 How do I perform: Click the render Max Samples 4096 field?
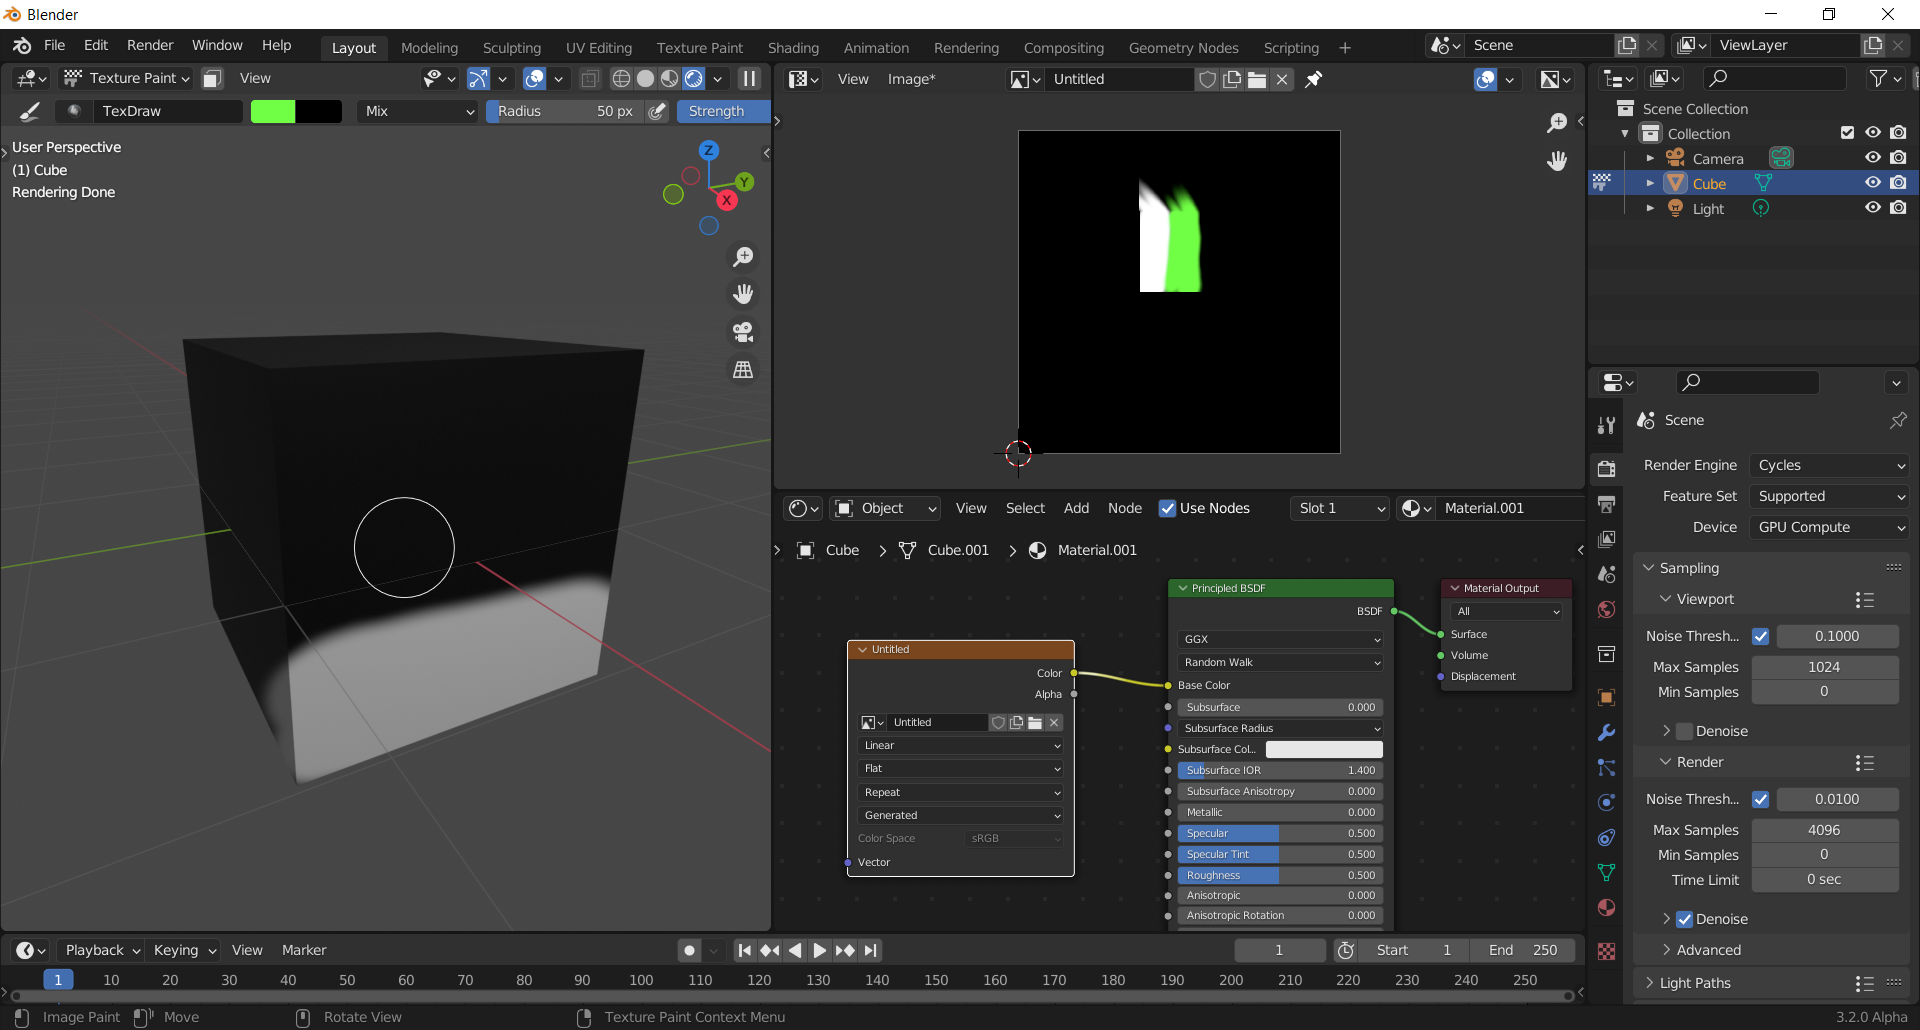point(1824,830)
